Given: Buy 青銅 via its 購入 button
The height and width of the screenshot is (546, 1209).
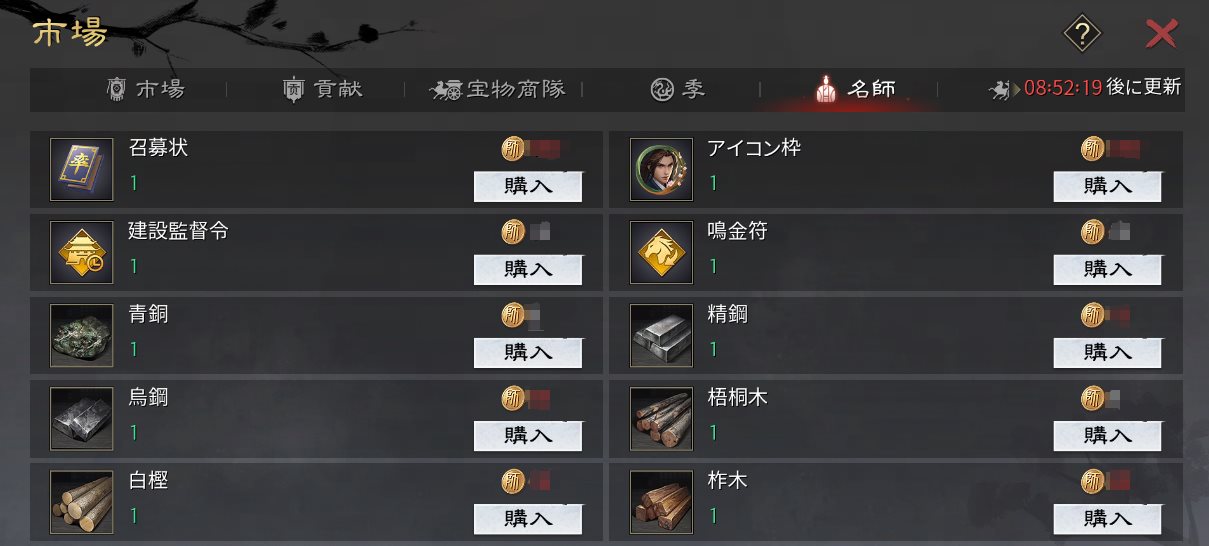Looking at the screenshot, I should click(x=528, y=352).
